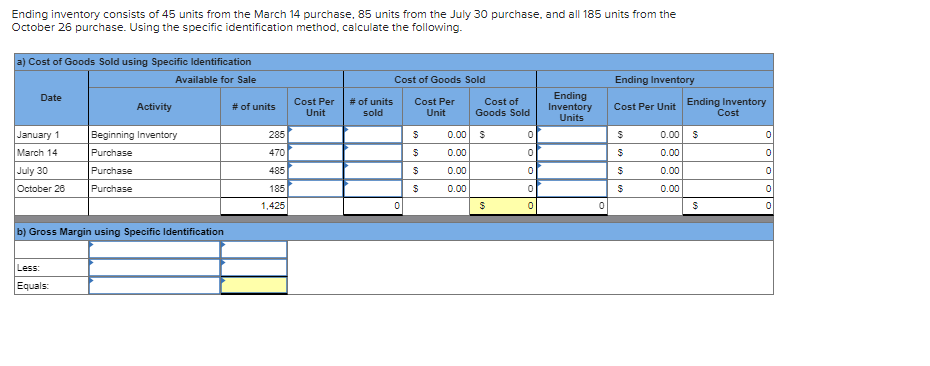Click the Equals: row label

point(52,285)
